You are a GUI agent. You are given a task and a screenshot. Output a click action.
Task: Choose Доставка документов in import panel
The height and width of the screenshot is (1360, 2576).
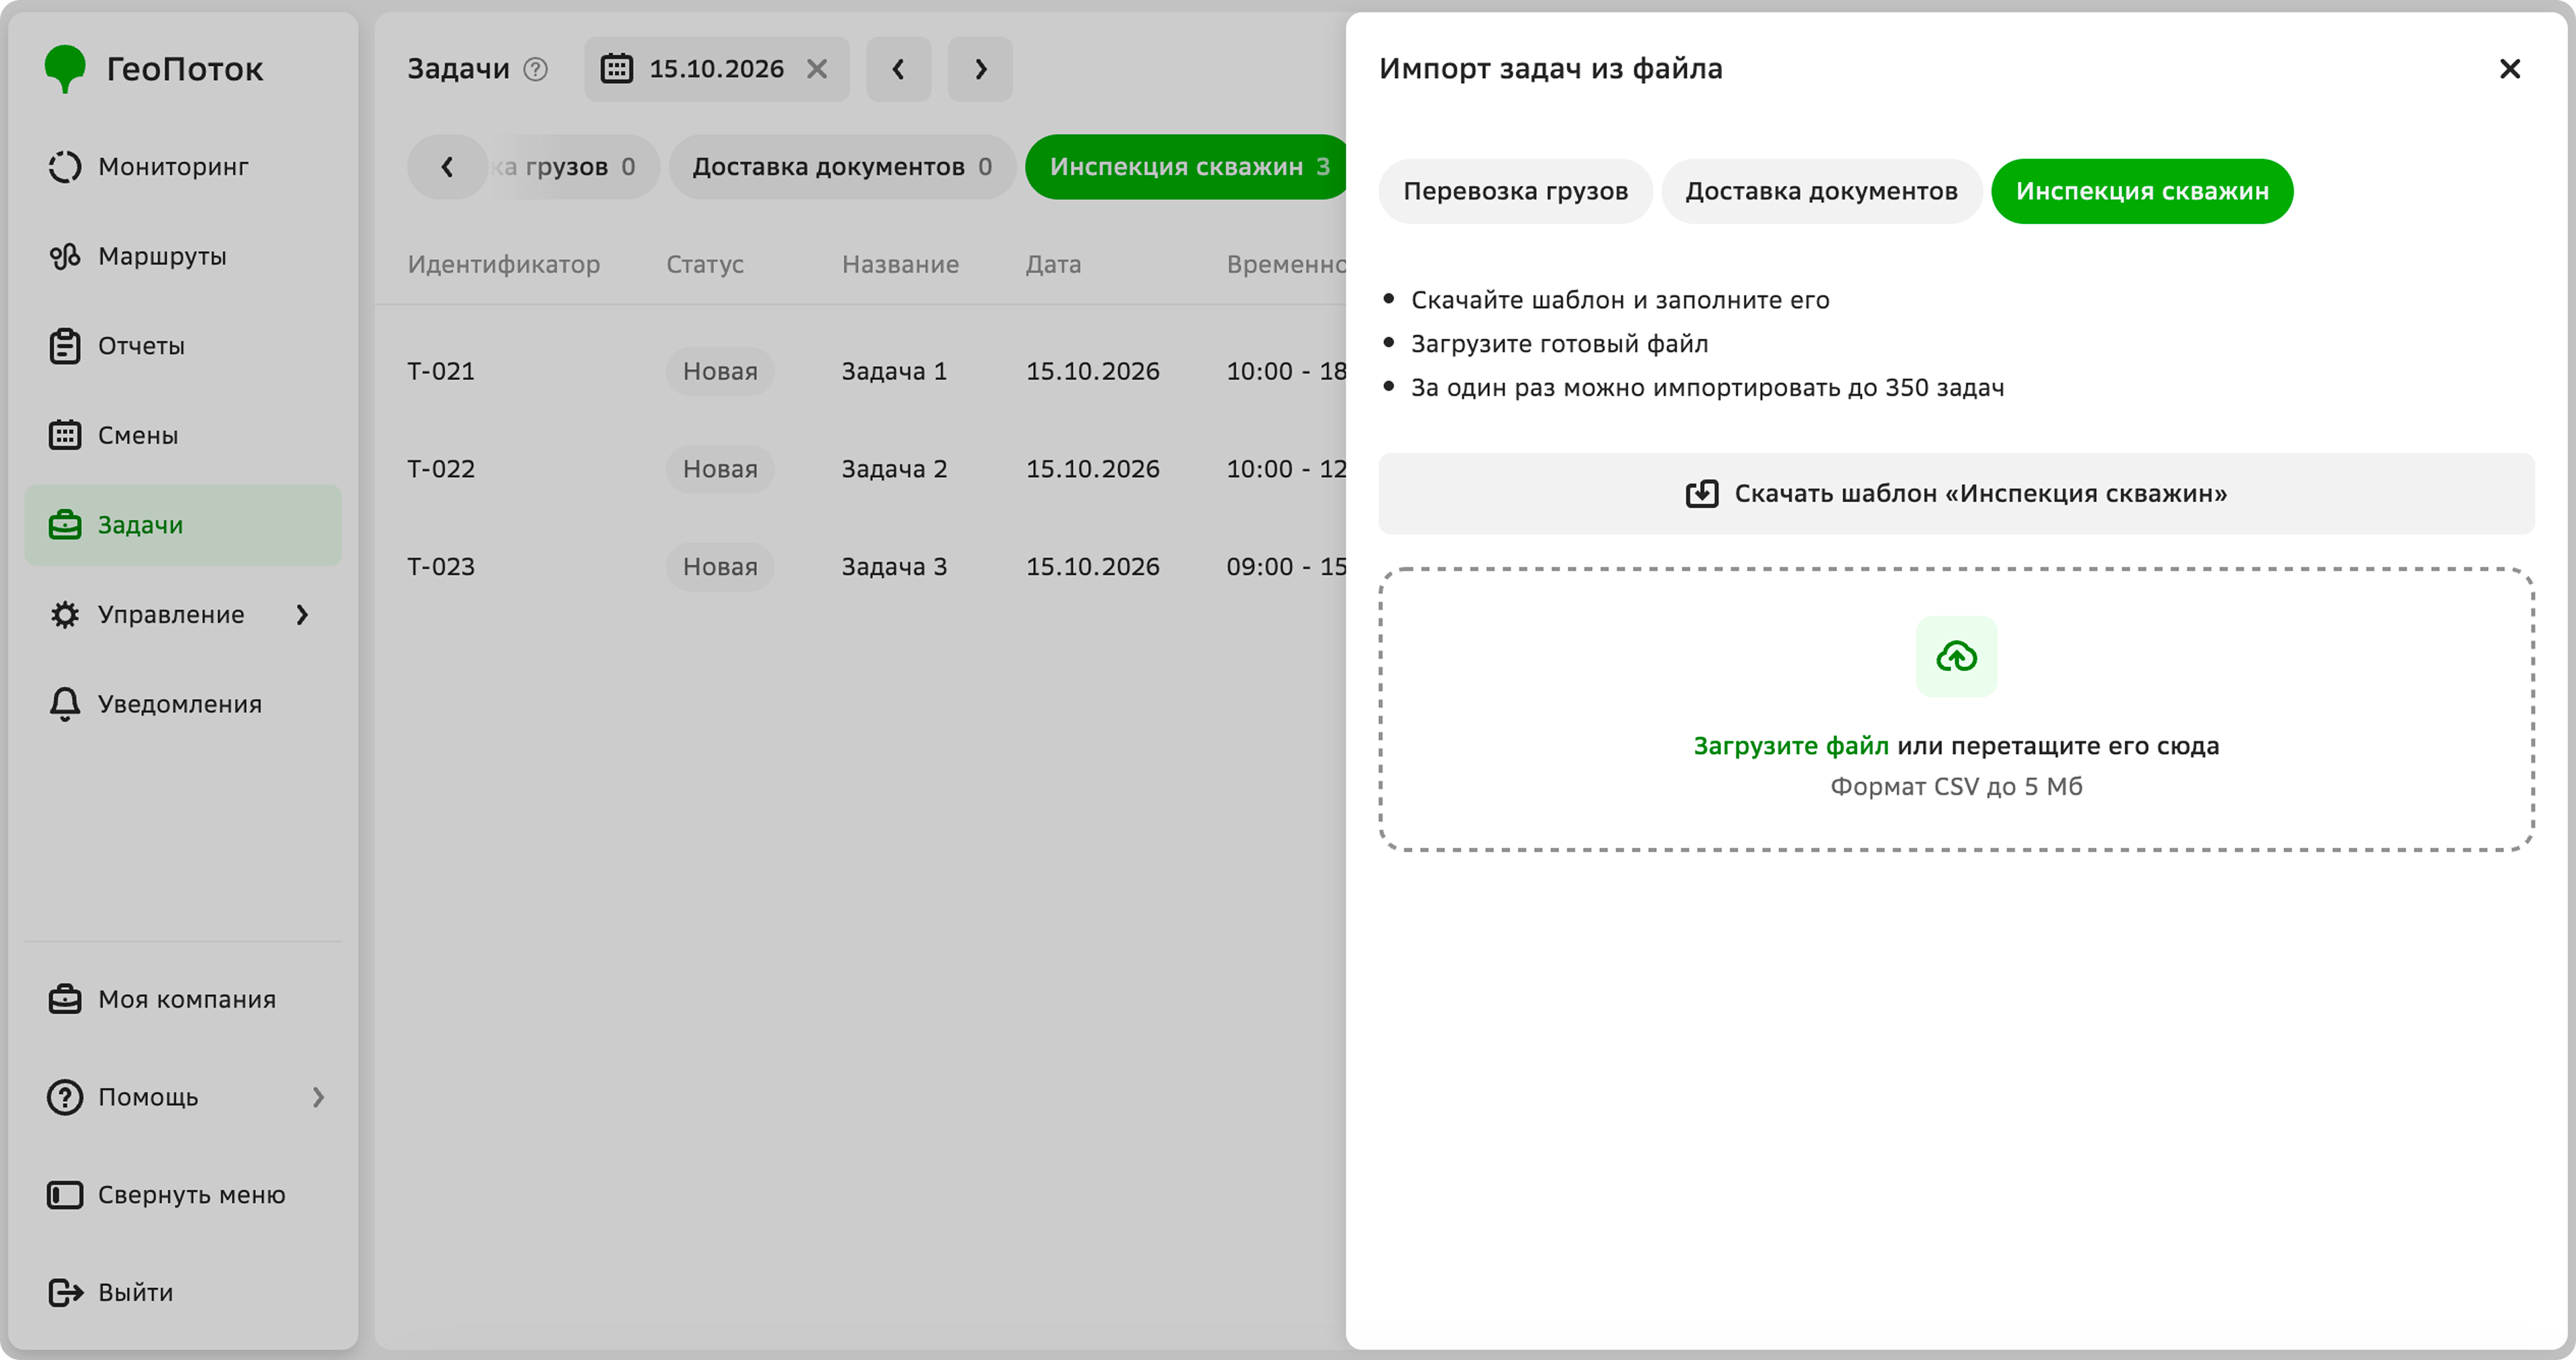tap(1821, 191)
